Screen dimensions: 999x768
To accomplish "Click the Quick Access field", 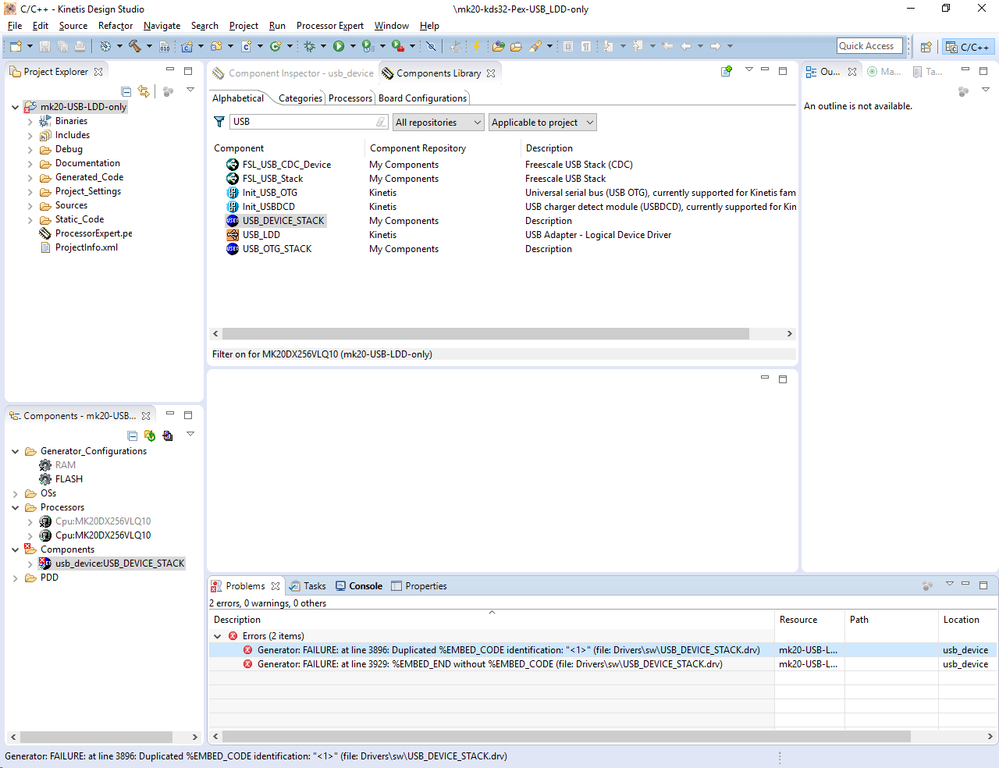I will [870, 46].
